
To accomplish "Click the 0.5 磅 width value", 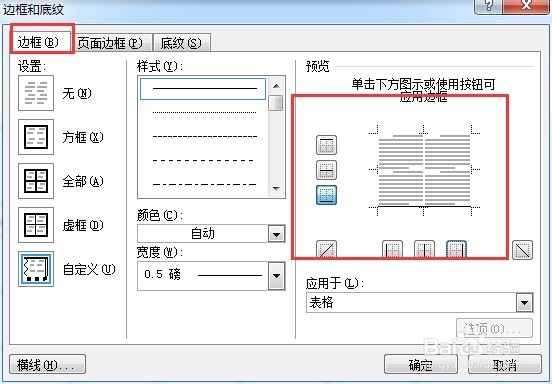I will pos(162,274).
